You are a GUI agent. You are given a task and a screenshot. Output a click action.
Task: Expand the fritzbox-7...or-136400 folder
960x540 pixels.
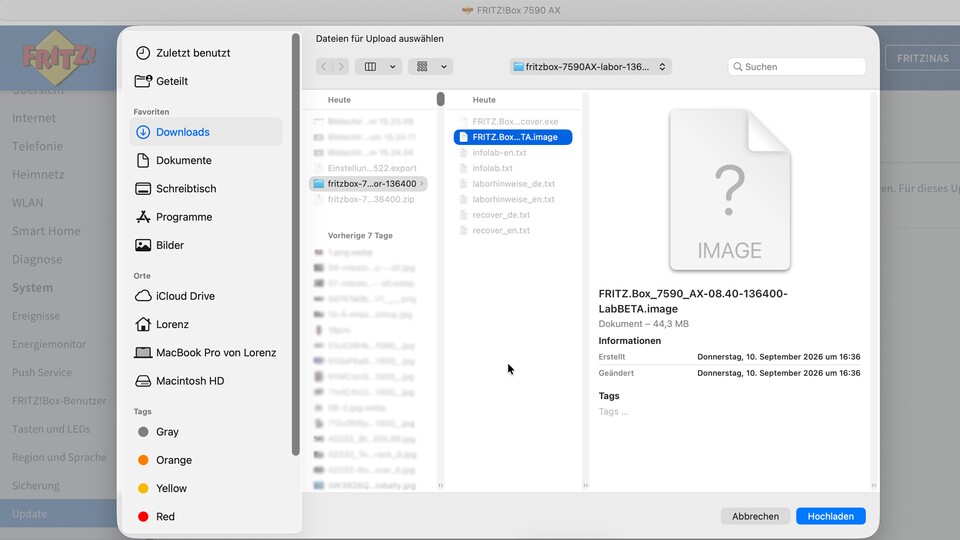point(368,184)
